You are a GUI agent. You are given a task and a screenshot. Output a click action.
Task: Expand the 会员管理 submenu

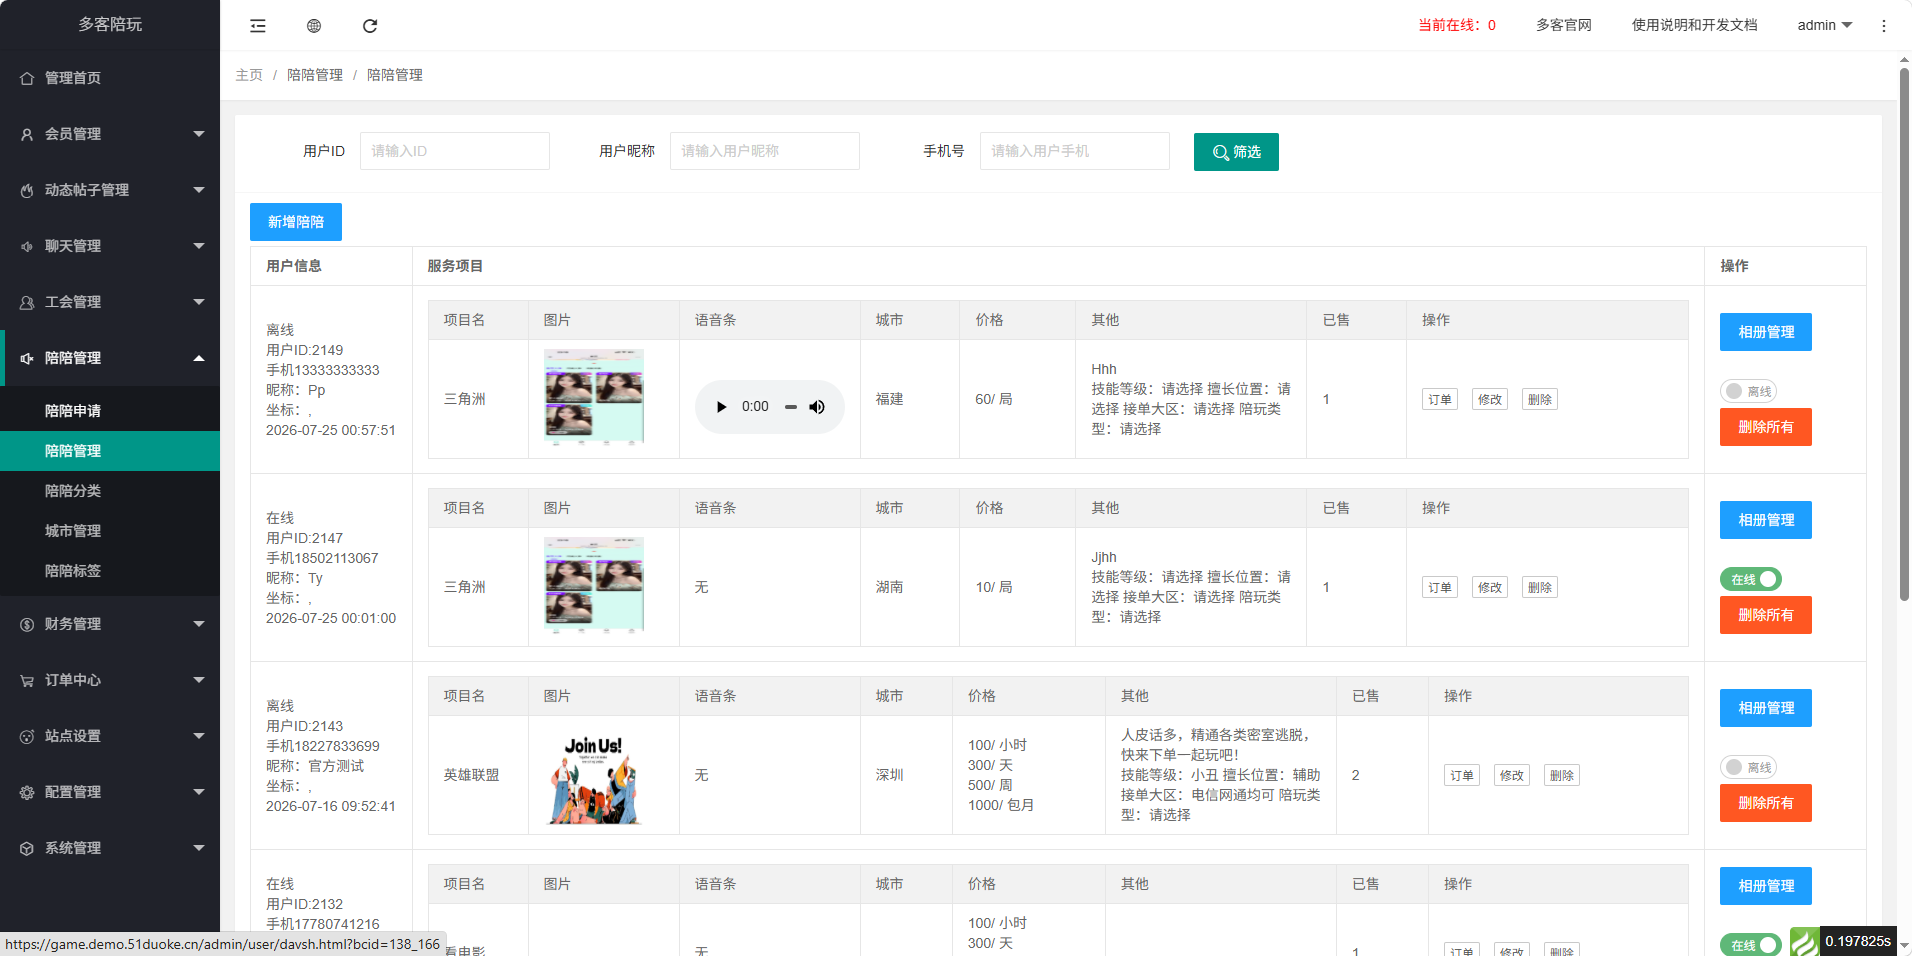[199, 134]
